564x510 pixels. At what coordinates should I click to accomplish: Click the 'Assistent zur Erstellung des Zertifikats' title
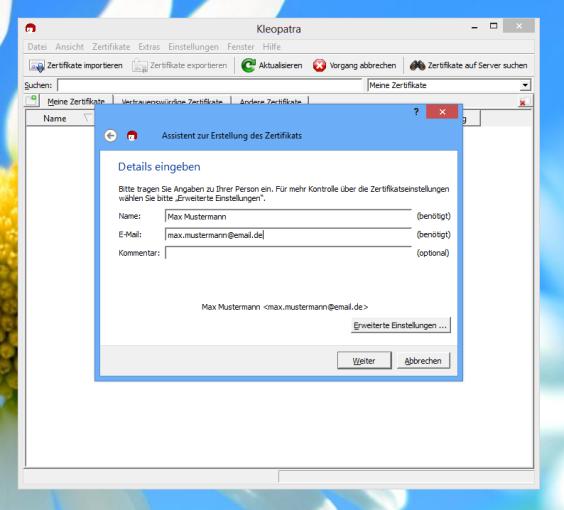(x=232, y=136)
